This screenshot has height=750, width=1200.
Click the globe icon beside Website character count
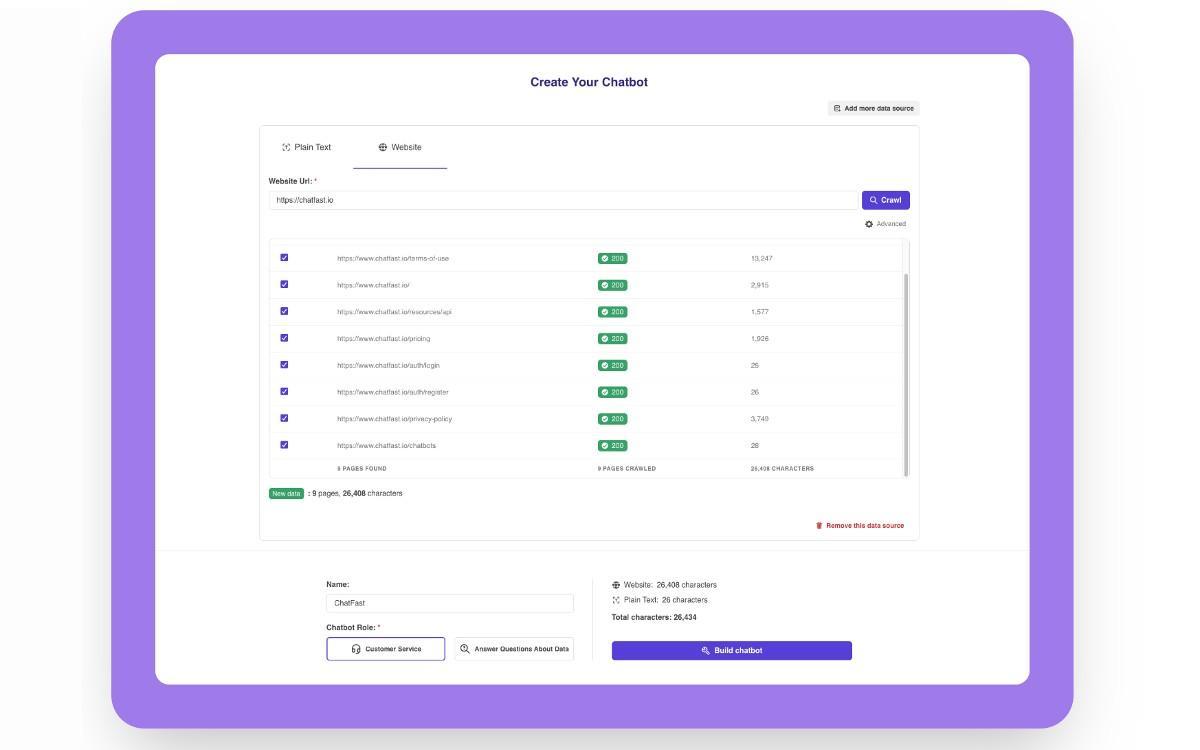pyautogui.click(x=615, y=584)
